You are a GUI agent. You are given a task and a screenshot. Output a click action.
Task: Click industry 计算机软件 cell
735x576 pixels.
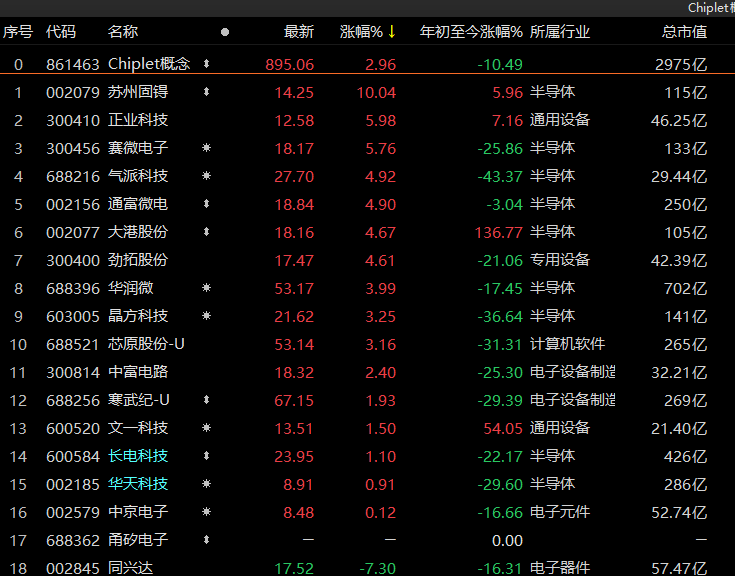[x=567, y=344]
